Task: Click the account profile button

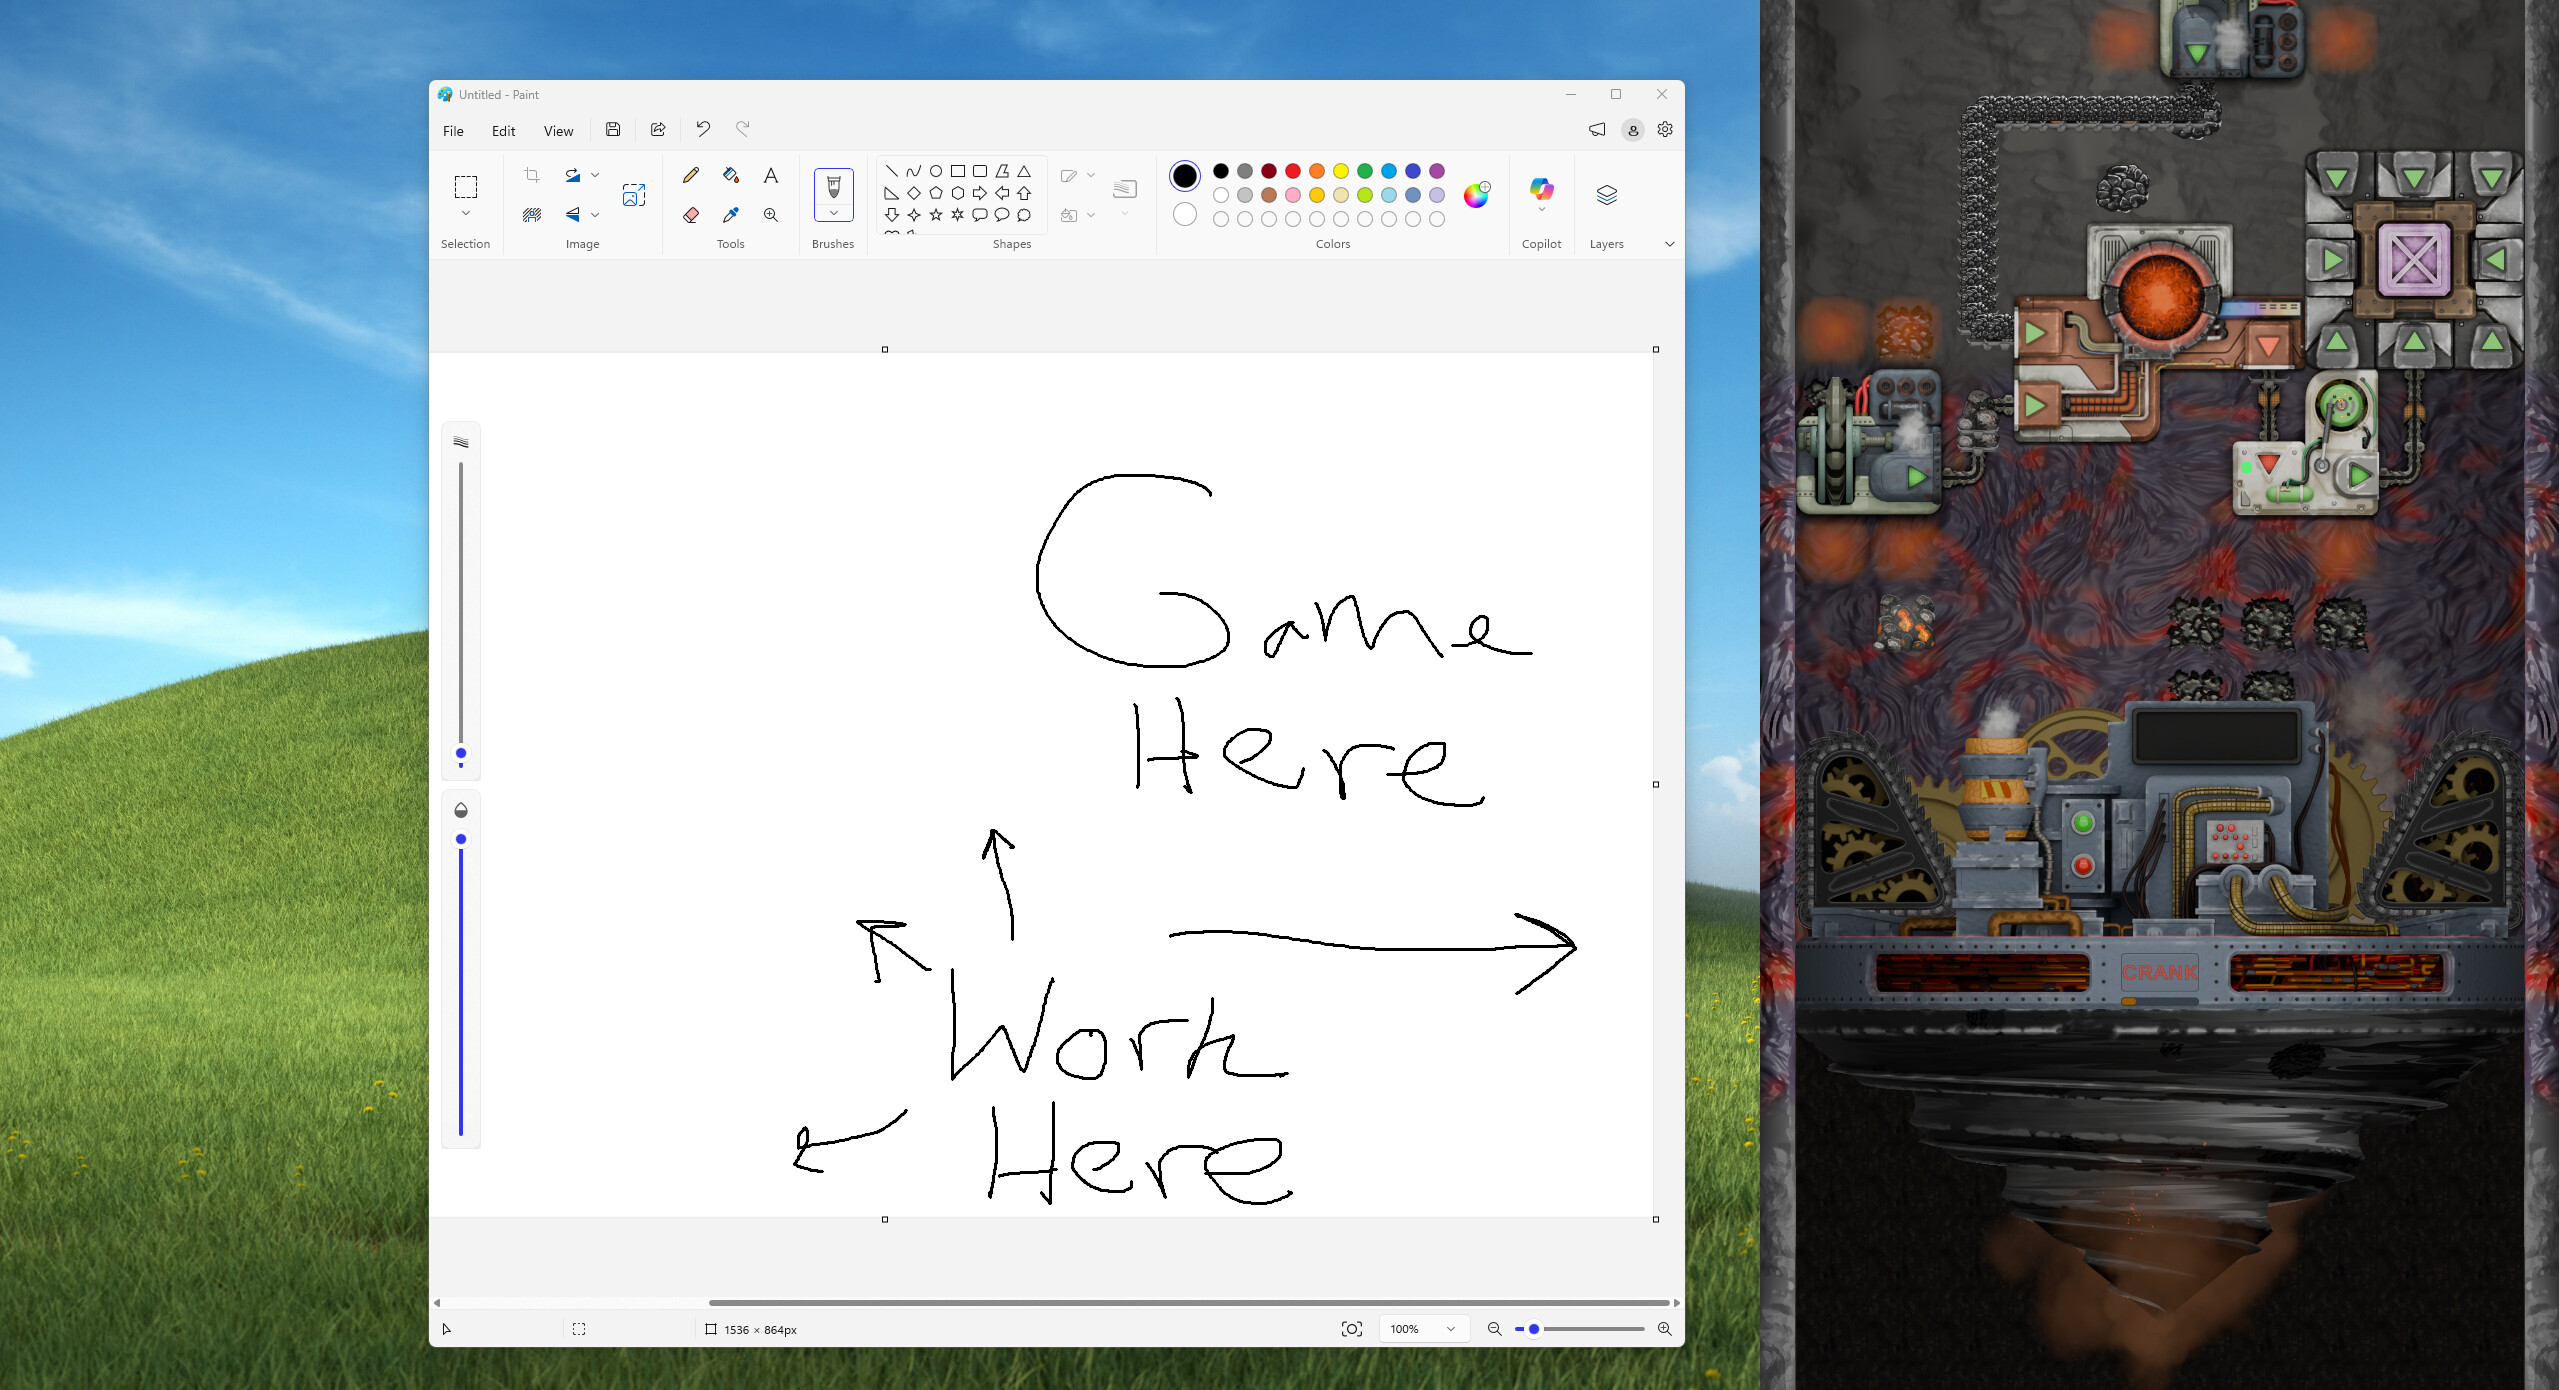Action: tap(1632, 130)
